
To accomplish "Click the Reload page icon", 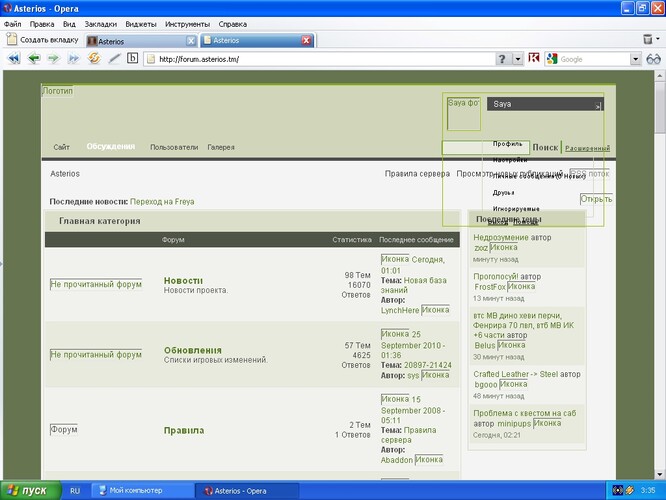I will pyautogui.click(x=93, y=59).
